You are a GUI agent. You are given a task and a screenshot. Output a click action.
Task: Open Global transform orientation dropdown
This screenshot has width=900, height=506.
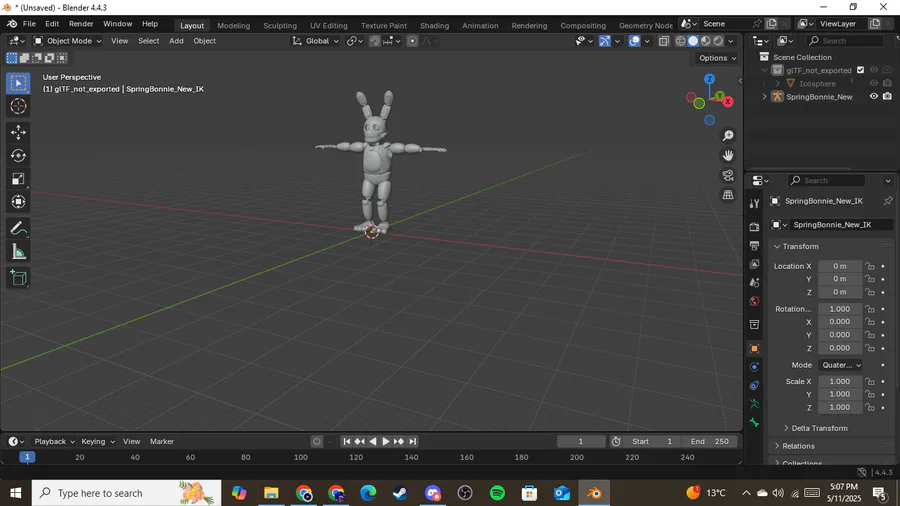click(x=316, y=41)
